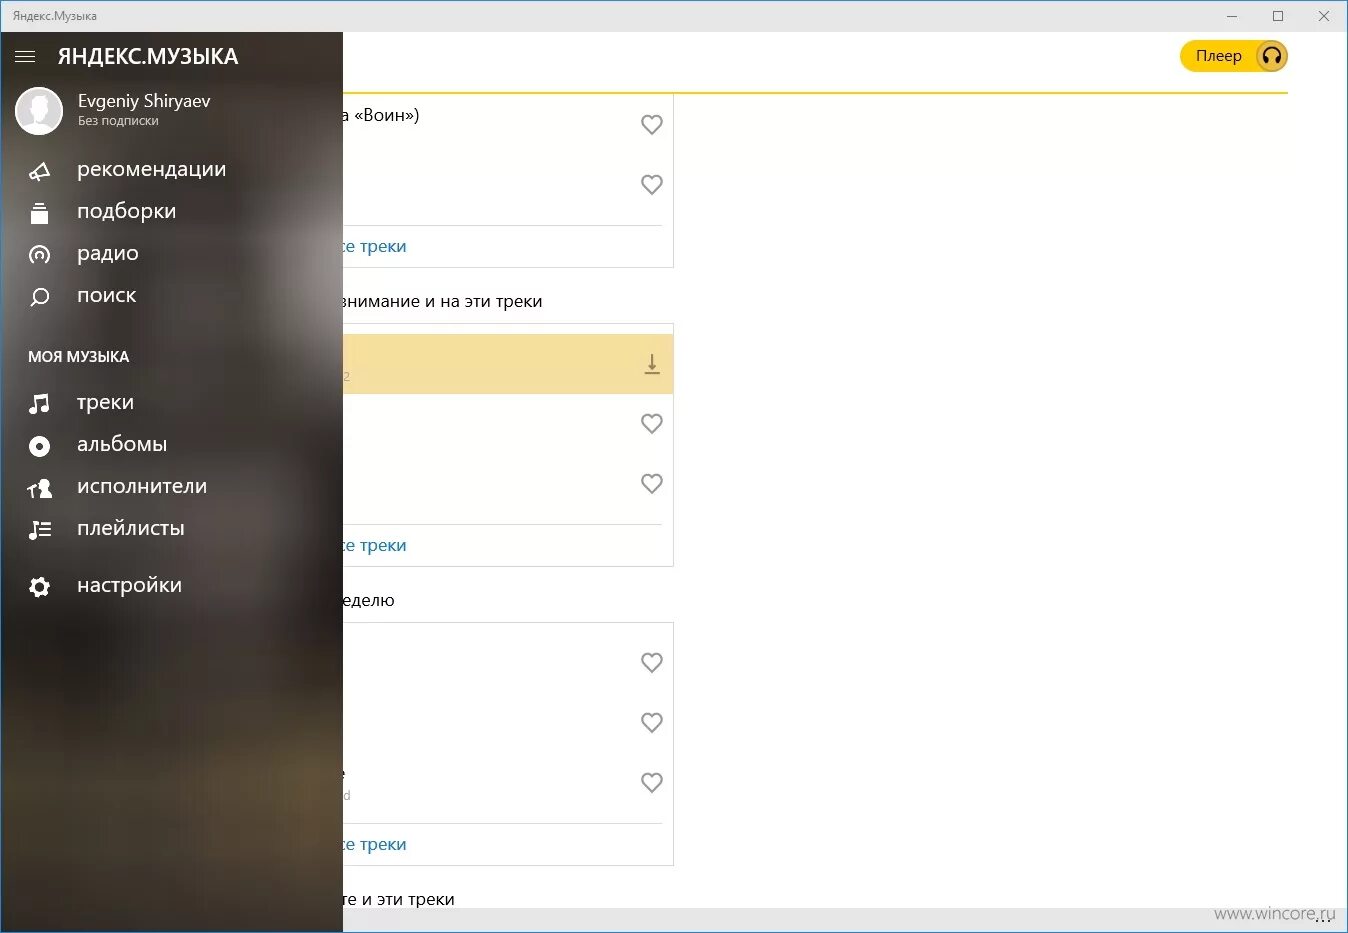Click the альбомы disc icon
The width and height of the screenshot is (1348, 933).
pos(39,446)
